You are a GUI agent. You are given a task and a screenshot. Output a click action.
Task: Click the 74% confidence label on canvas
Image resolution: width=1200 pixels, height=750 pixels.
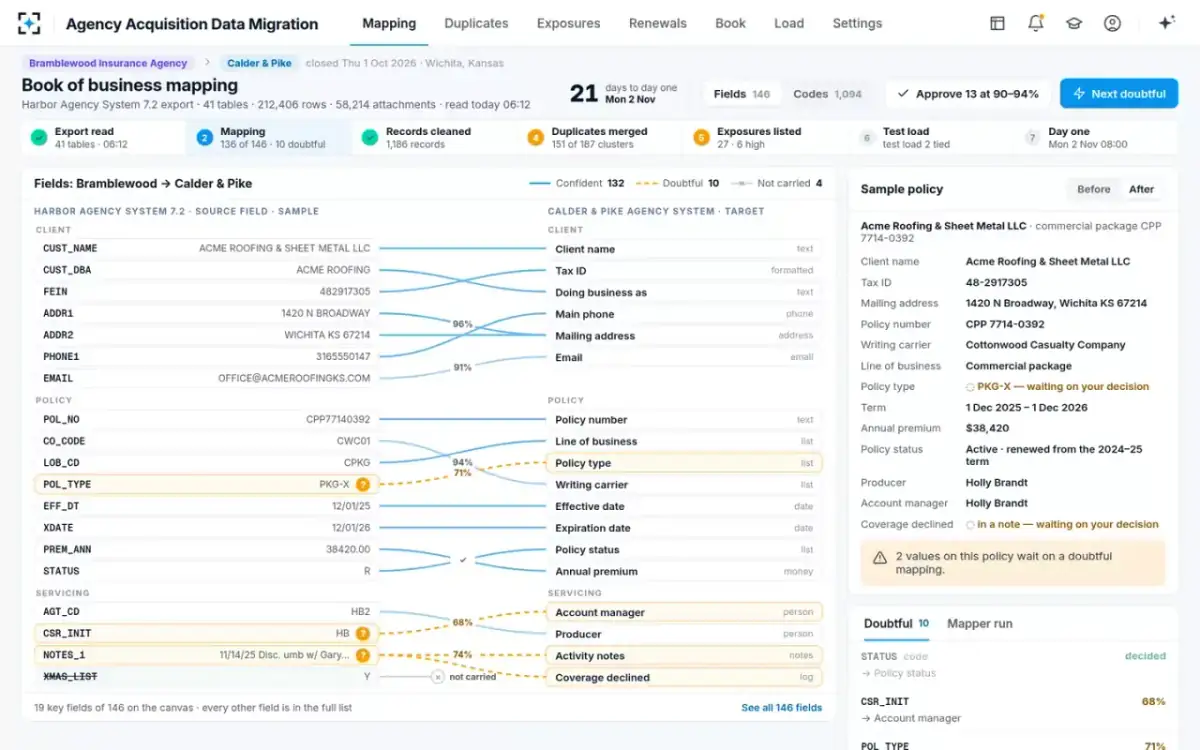(462, 655)
